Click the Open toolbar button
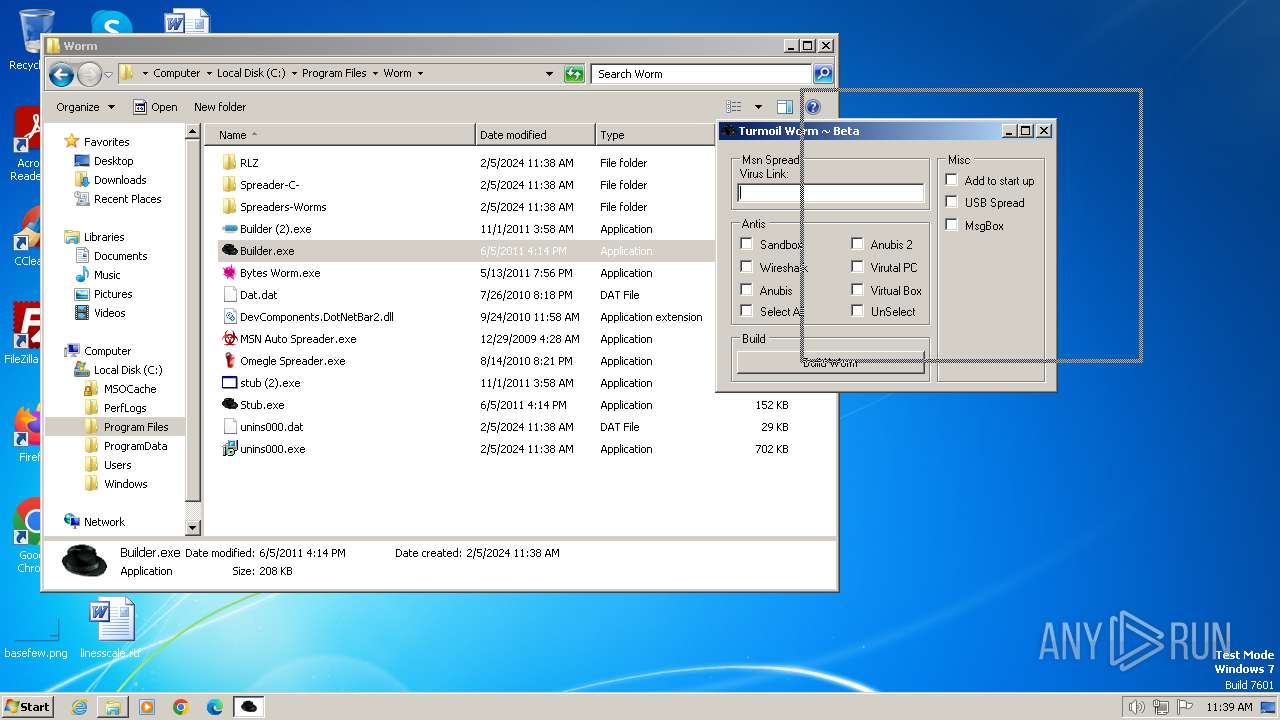 [x=155, y=107]
